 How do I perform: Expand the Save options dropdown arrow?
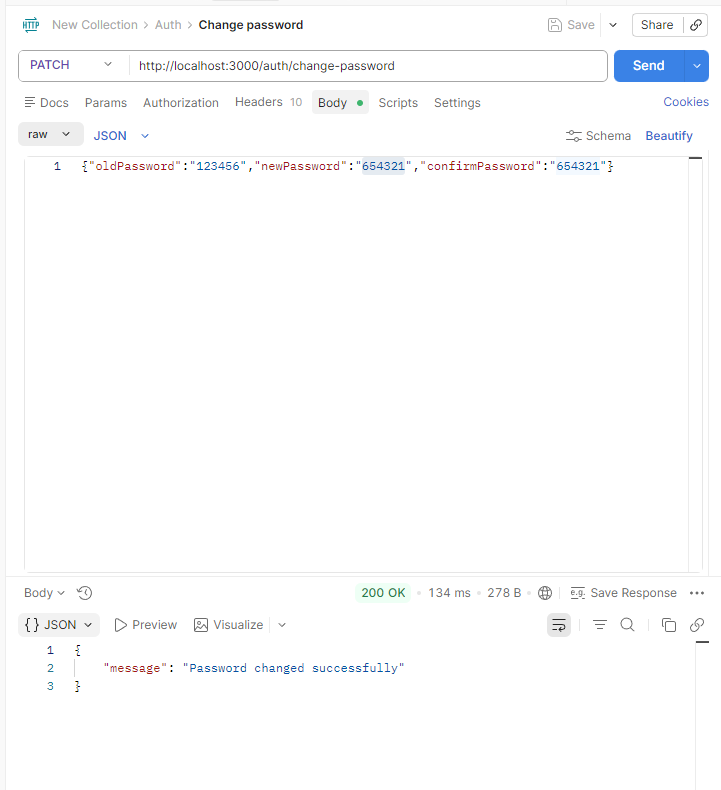(x=613, y=25)
